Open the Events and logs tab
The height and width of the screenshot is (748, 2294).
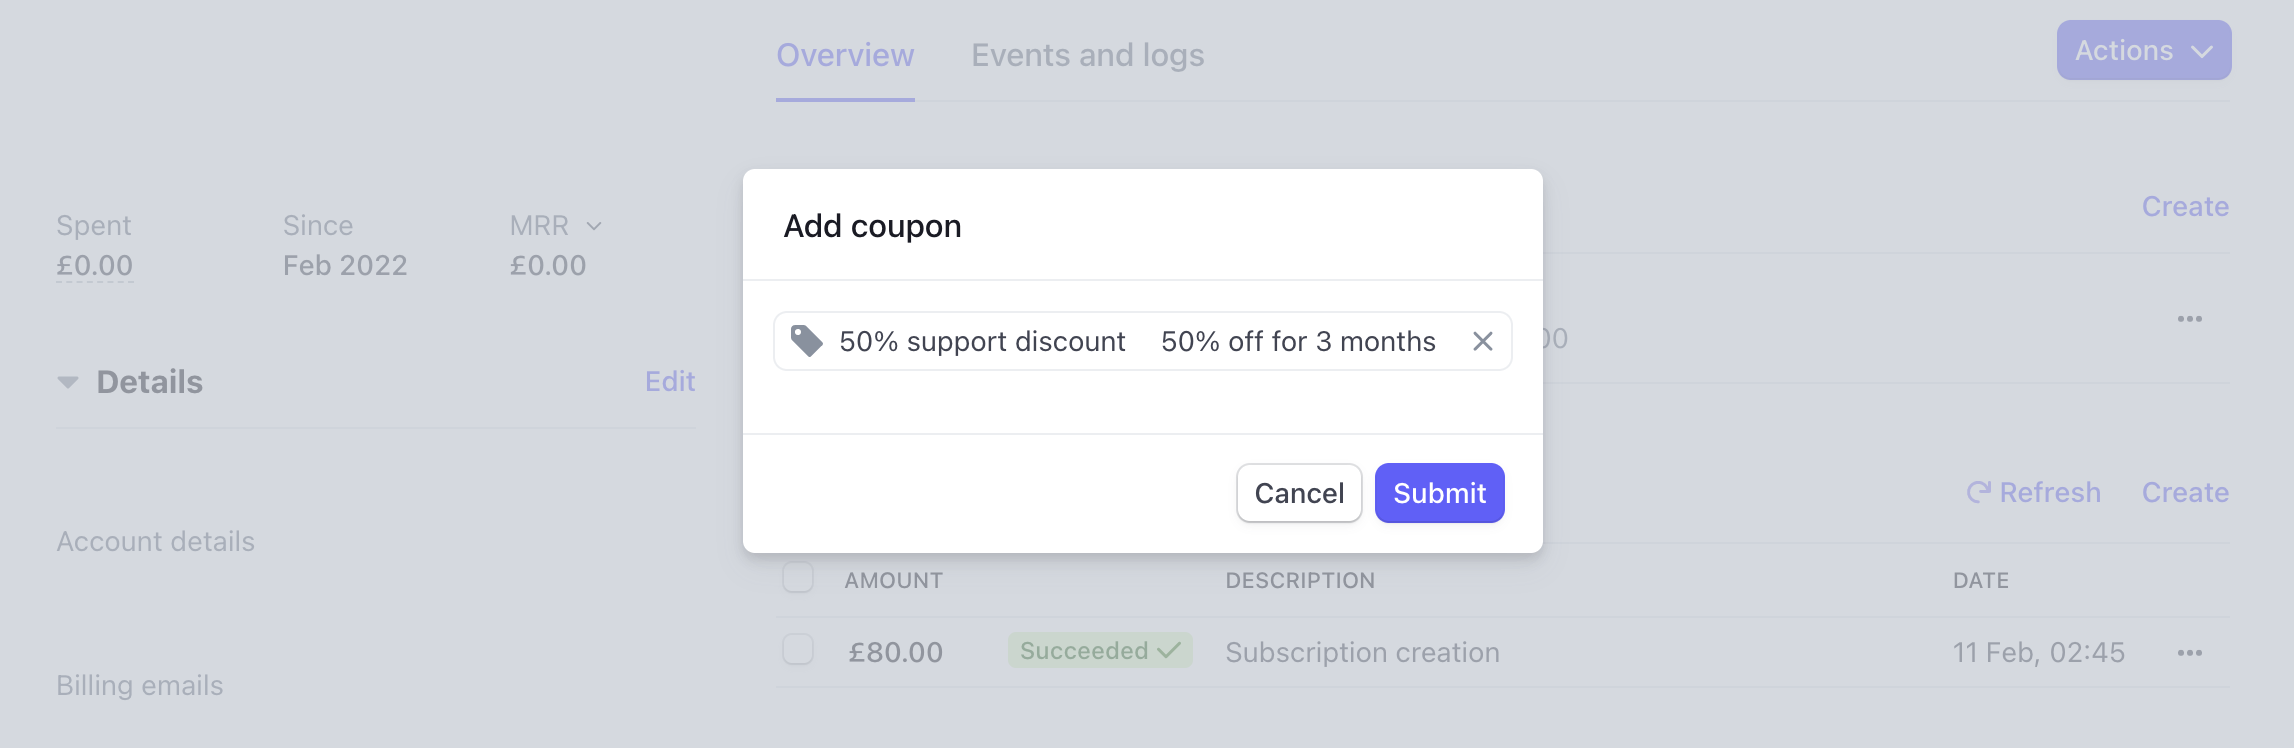click(x=1087, y=55)
